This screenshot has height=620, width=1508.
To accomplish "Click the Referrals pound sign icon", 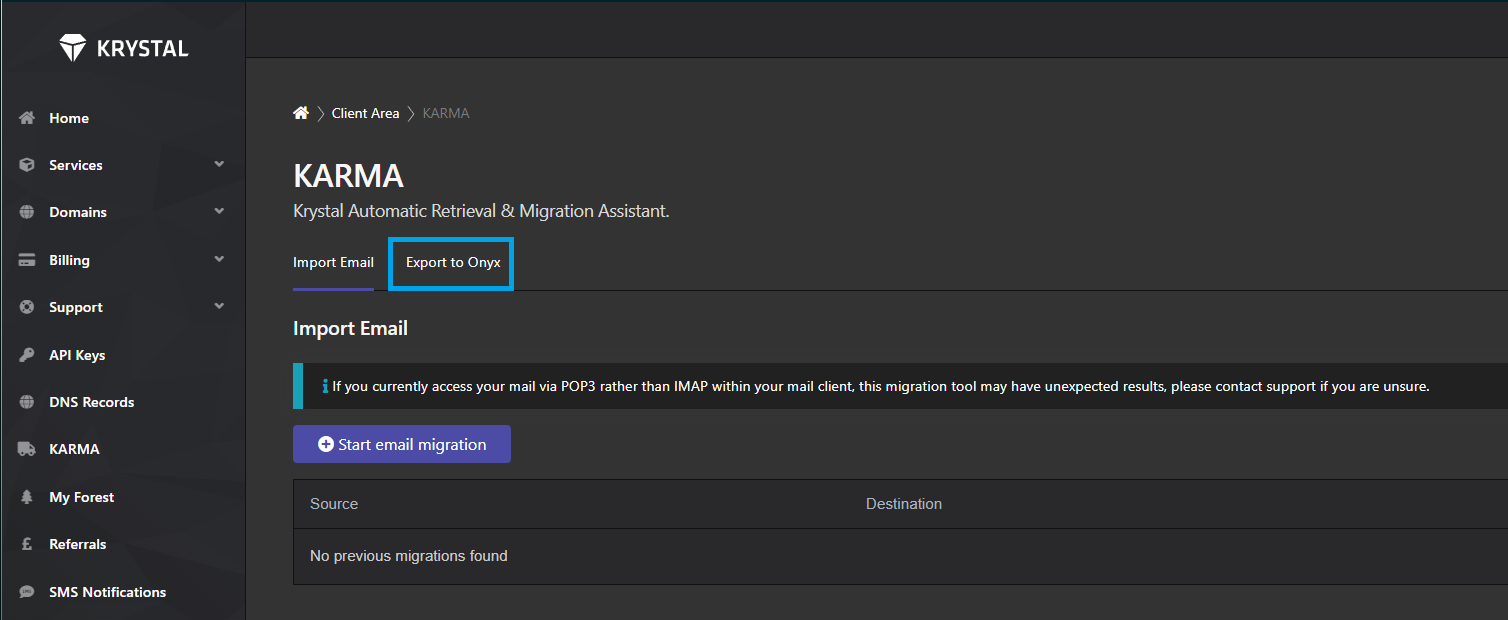I will point(27,544).
